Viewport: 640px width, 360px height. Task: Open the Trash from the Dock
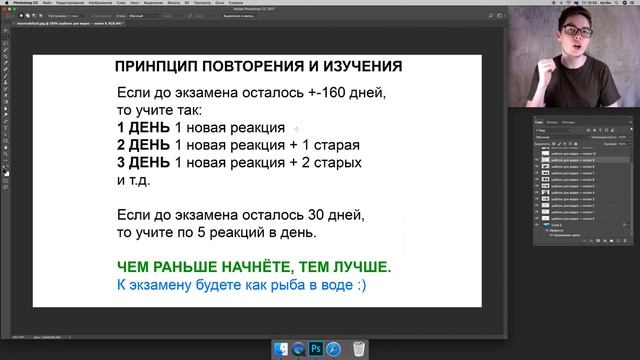pos(358,349)
